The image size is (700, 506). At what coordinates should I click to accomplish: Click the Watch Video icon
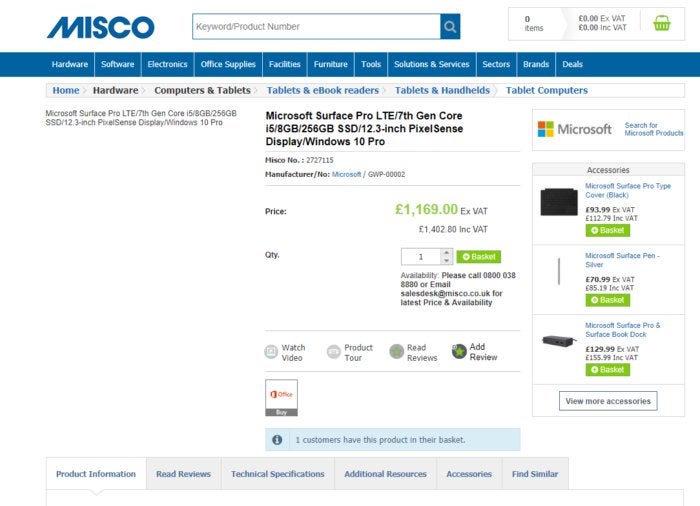(x=271, y=352)
